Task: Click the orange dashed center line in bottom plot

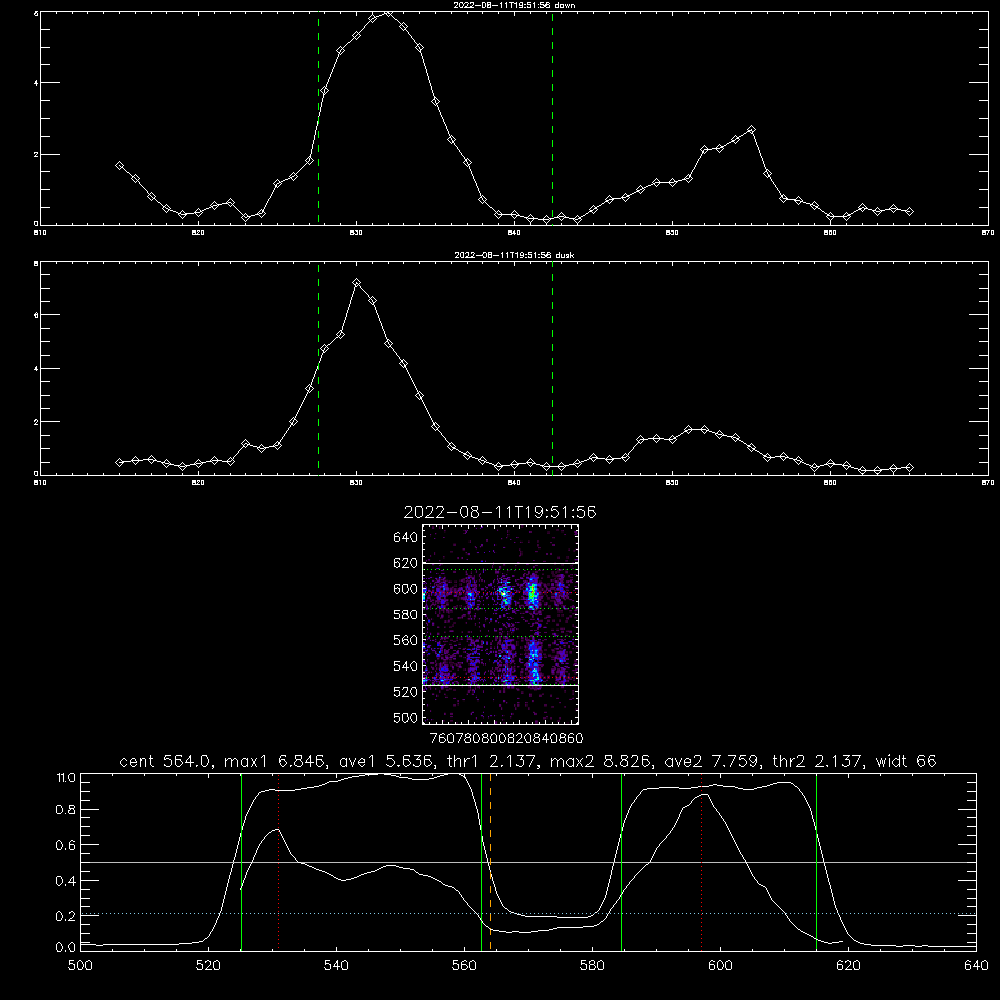Action: coord(490,862)
